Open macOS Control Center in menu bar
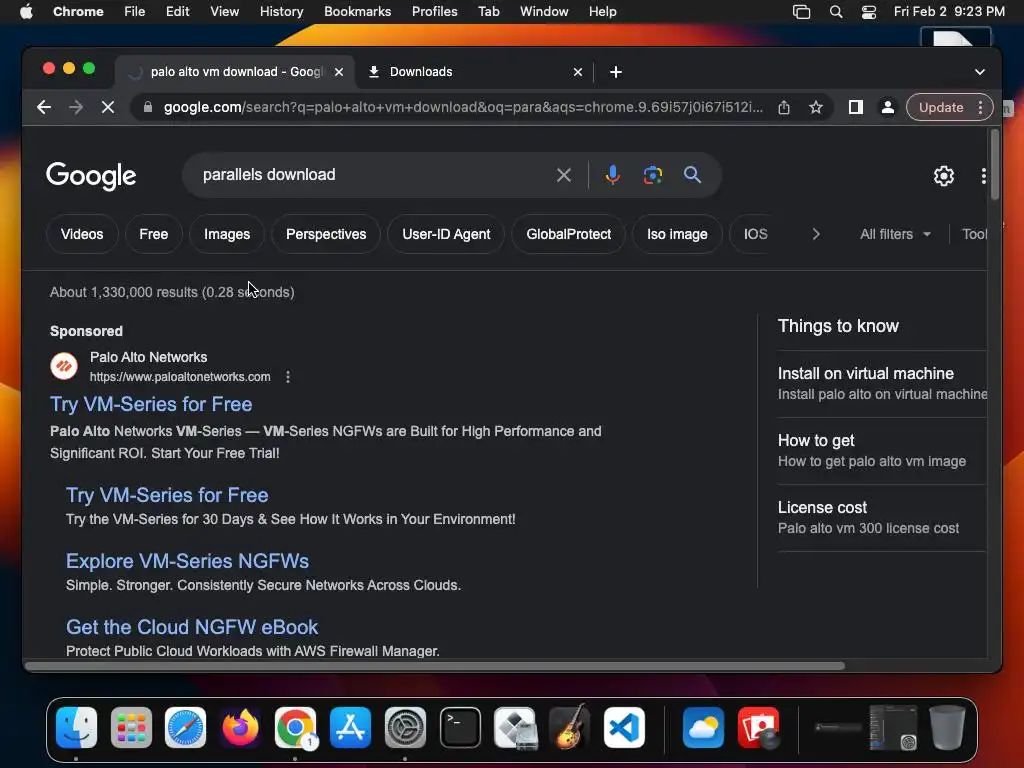Screen dimensions: 1024x768 coord(869,12)
